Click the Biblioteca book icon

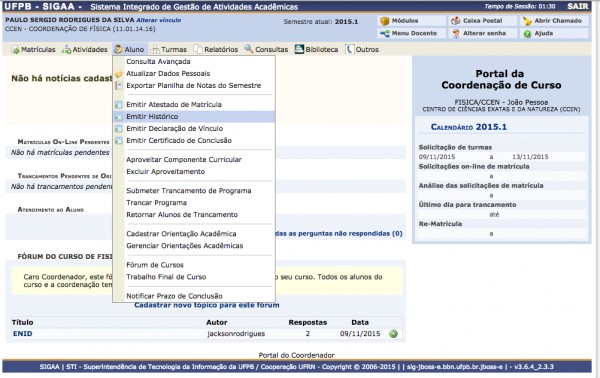pyautogui.click(x=299, y=49)
